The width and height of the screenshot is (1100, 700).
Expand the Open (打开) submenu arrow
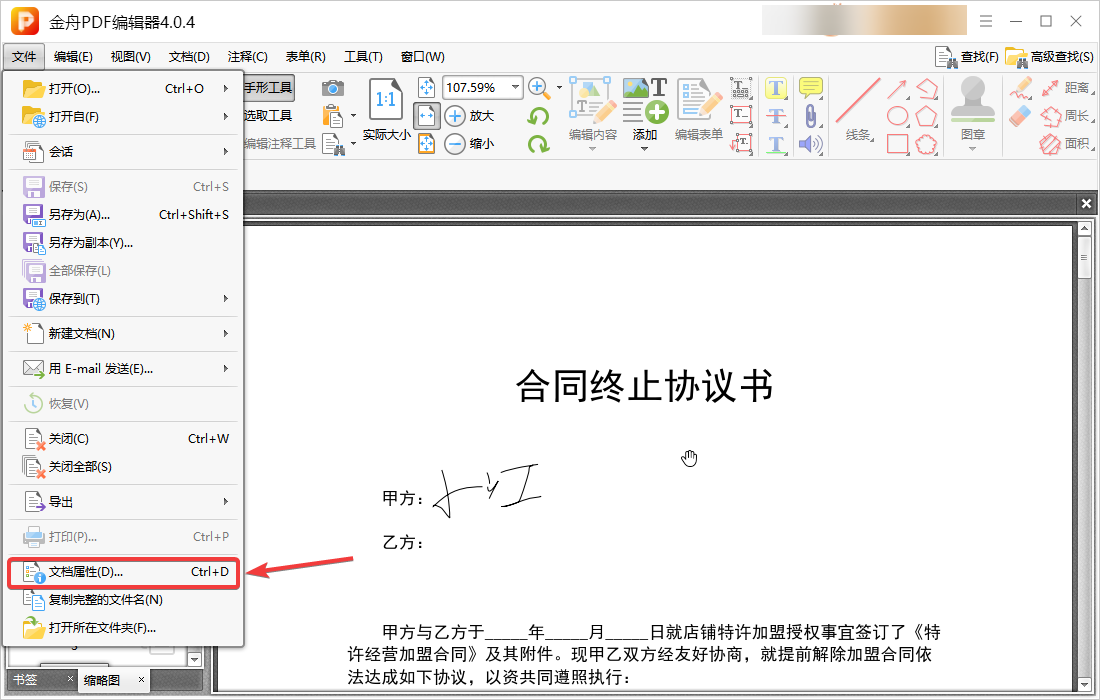coord(226,88)
